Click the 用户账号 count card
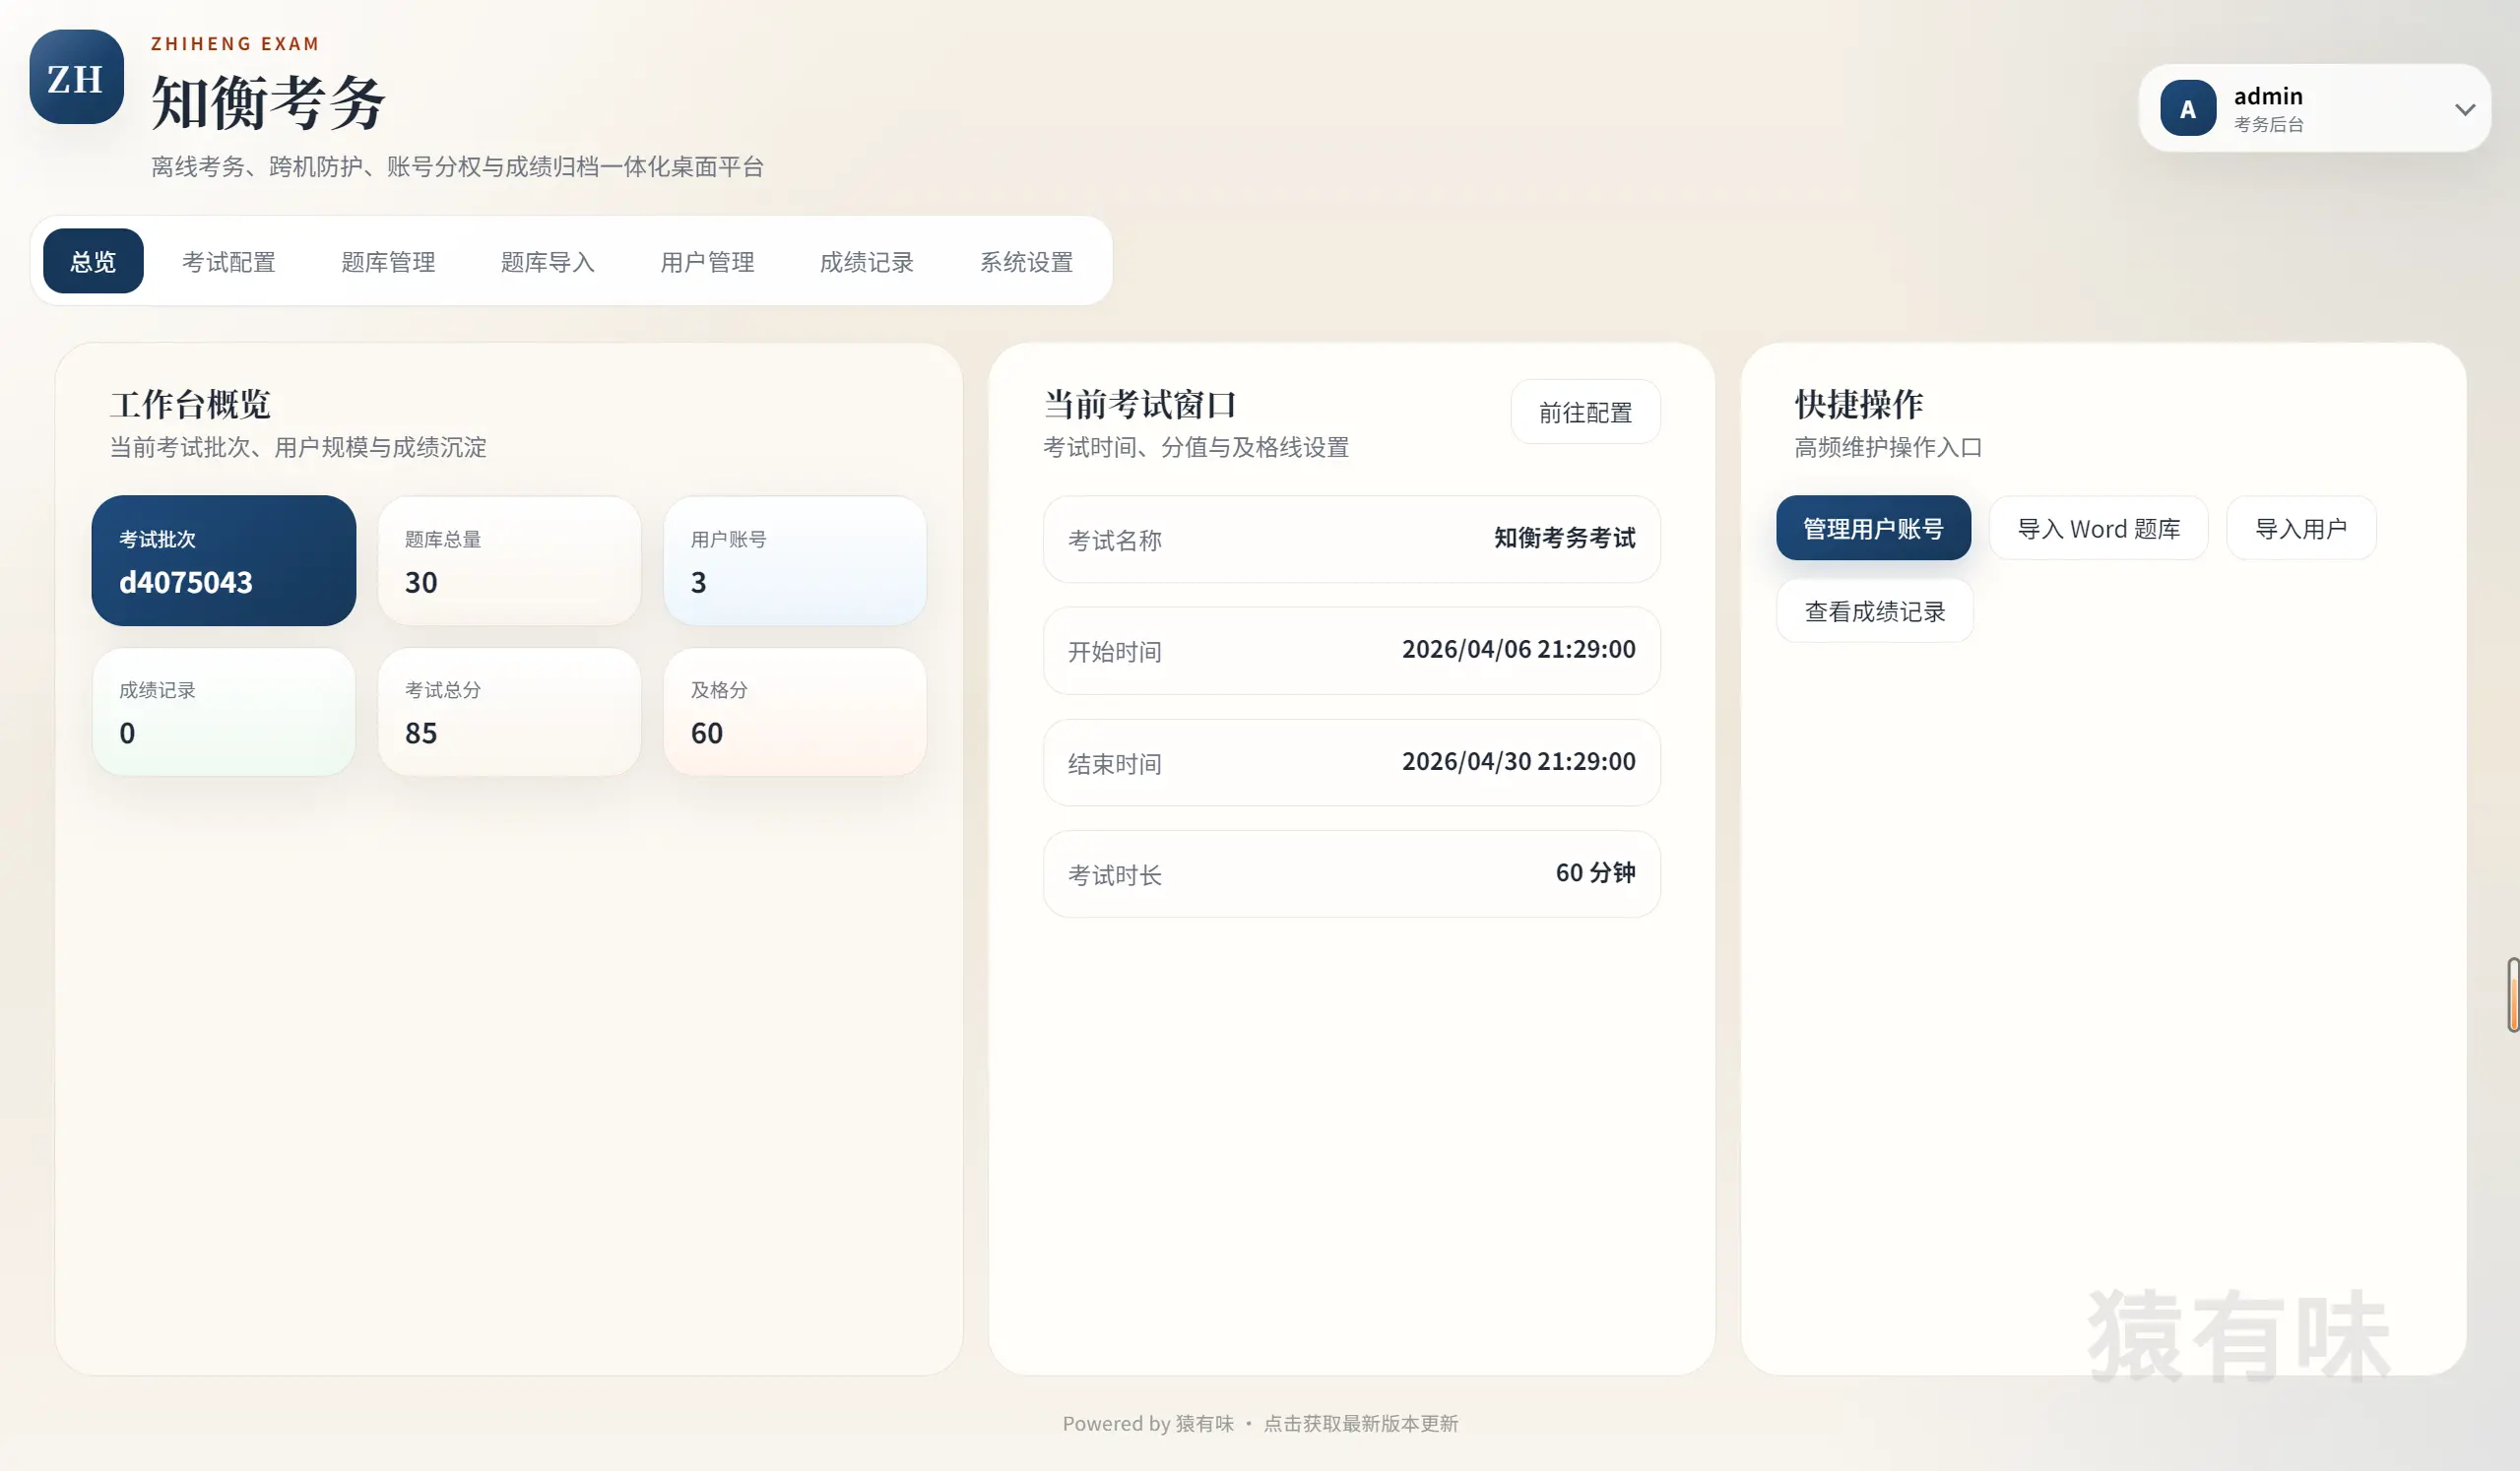The image size is (2520, 1471). [x=794, y=560]
